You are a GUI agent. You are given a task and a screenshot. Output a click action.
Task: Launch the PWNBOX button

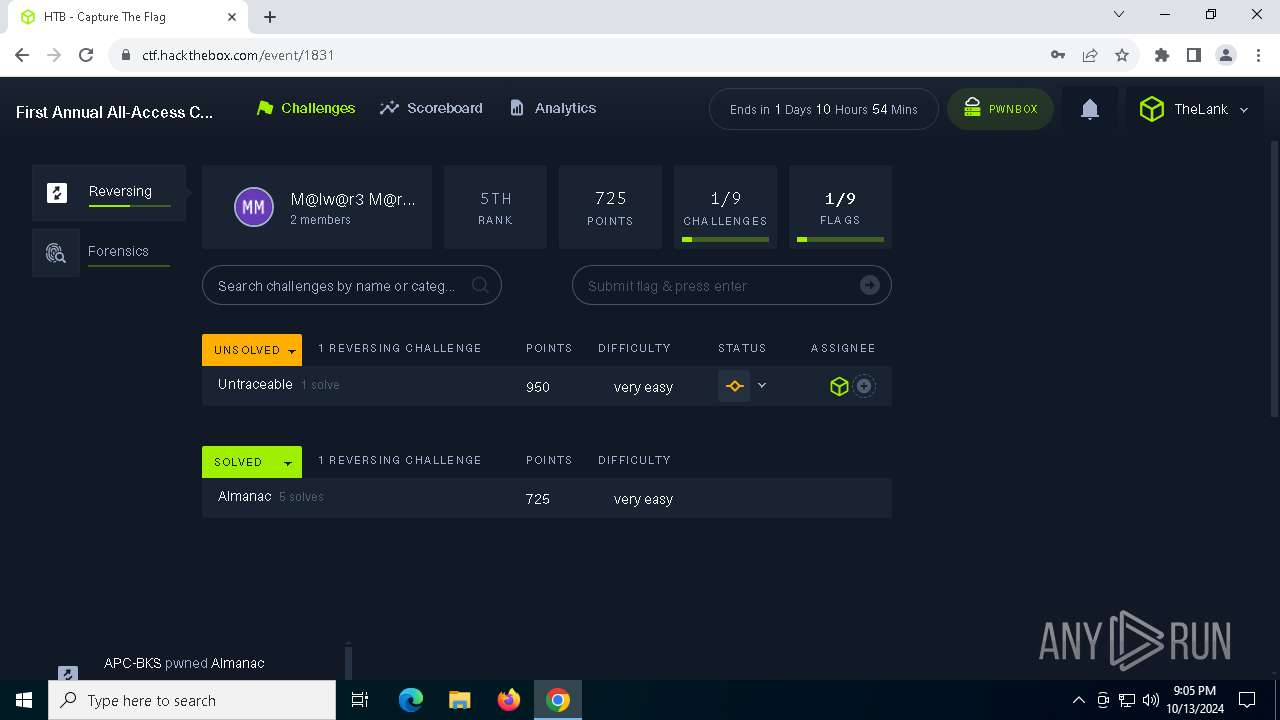coord(1000,109)
